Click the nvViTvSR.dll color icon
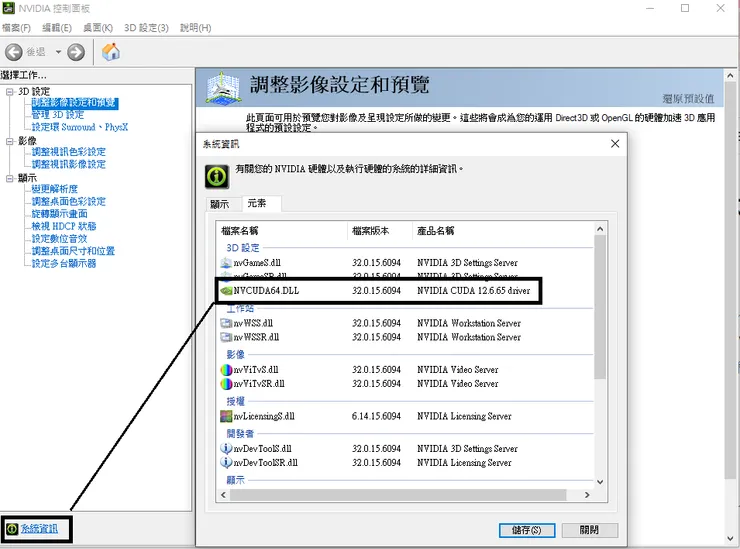740x549 pixels. pyautogui.click(x=226, y=384)
